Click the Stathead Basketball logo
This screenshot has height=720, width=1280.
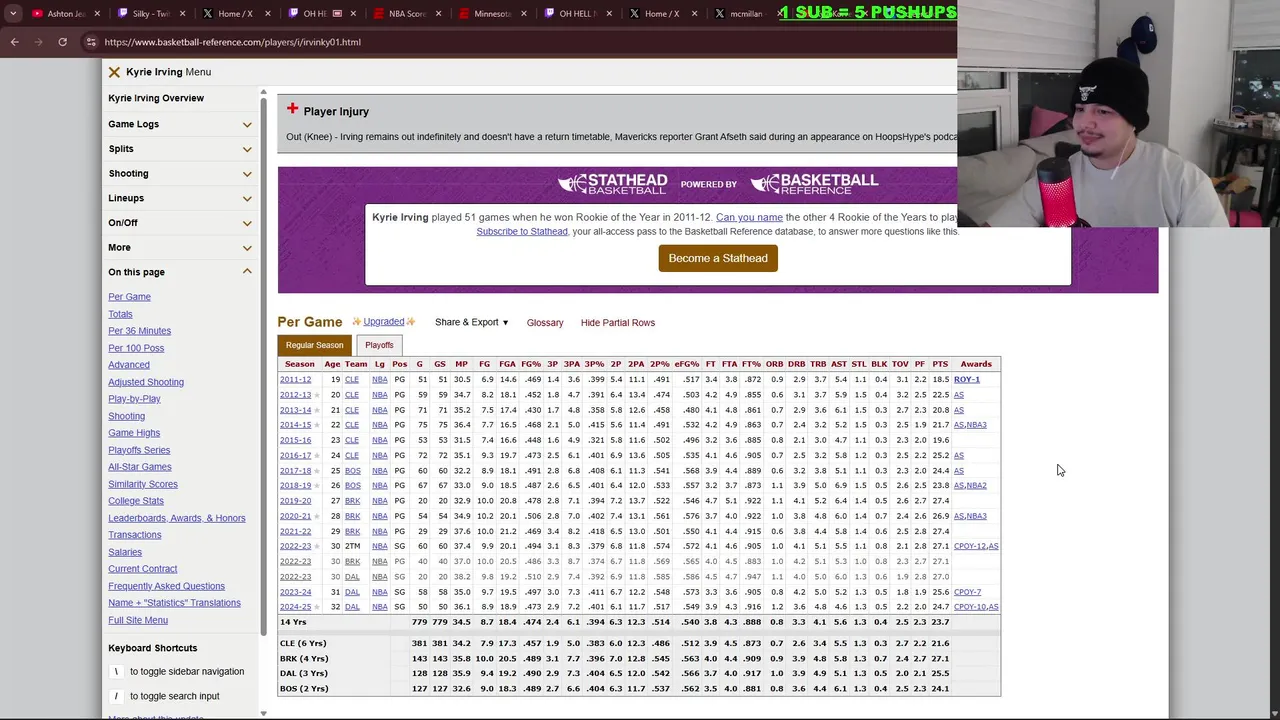(x=612, y=183)
